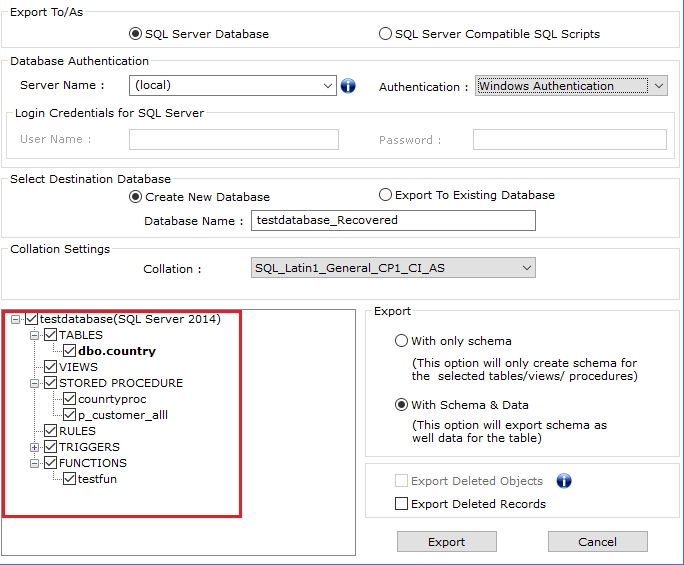Select SQL Server Database export option
This screenshot has width=684, height=565.
tap(137, 34)
